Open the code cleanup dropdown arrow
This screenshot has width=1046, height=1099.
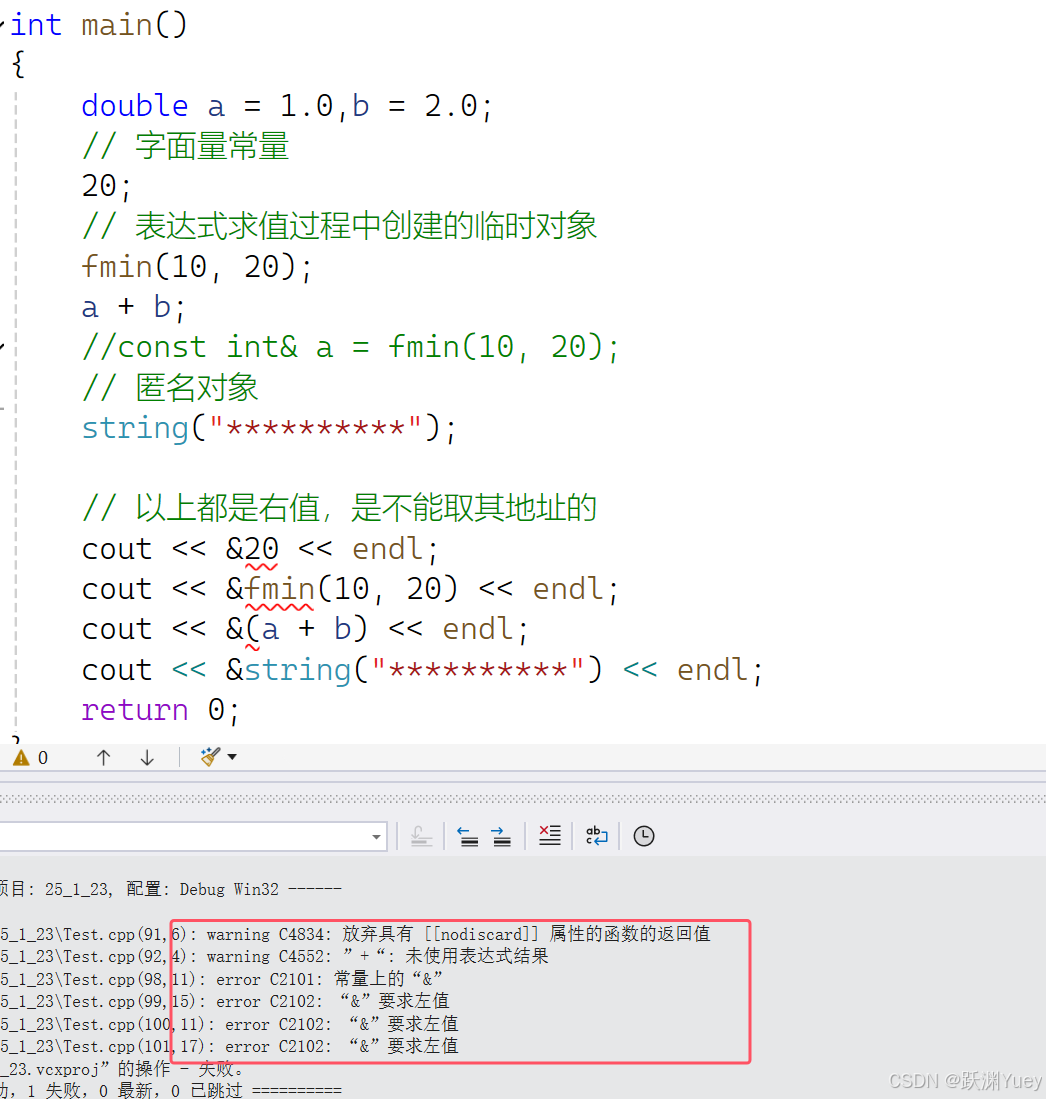pyautogui.click(x=232, y=757)
